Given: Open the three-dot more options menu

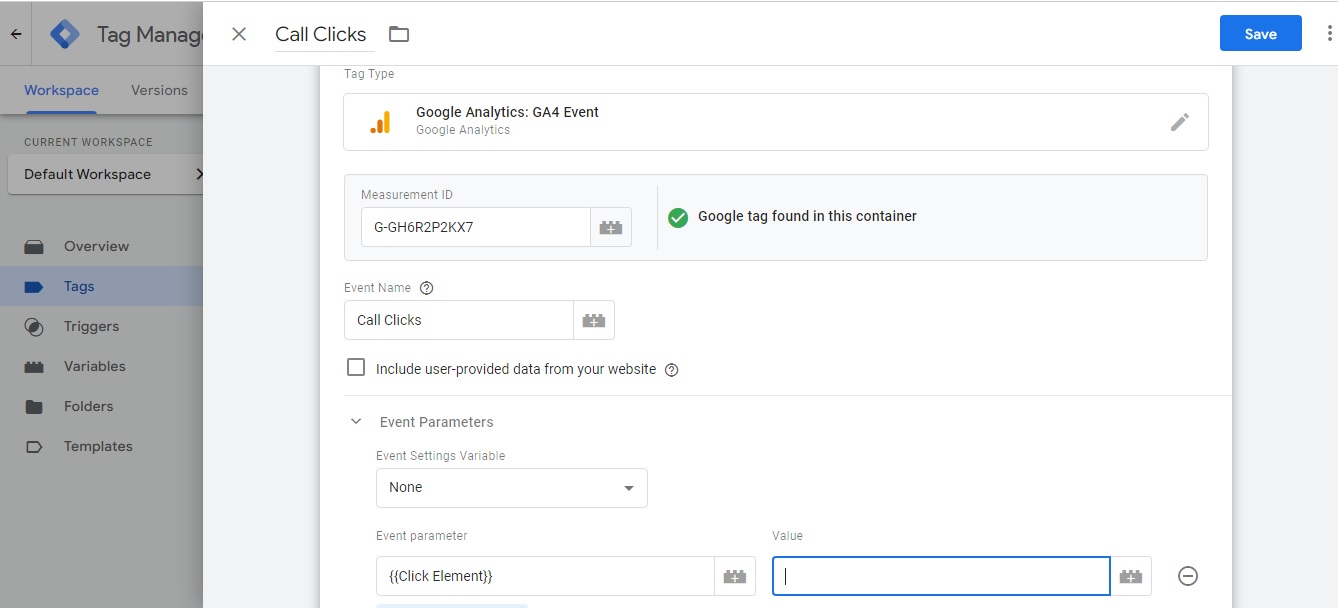Looking at the screenshot, I should pos(1329,34).
